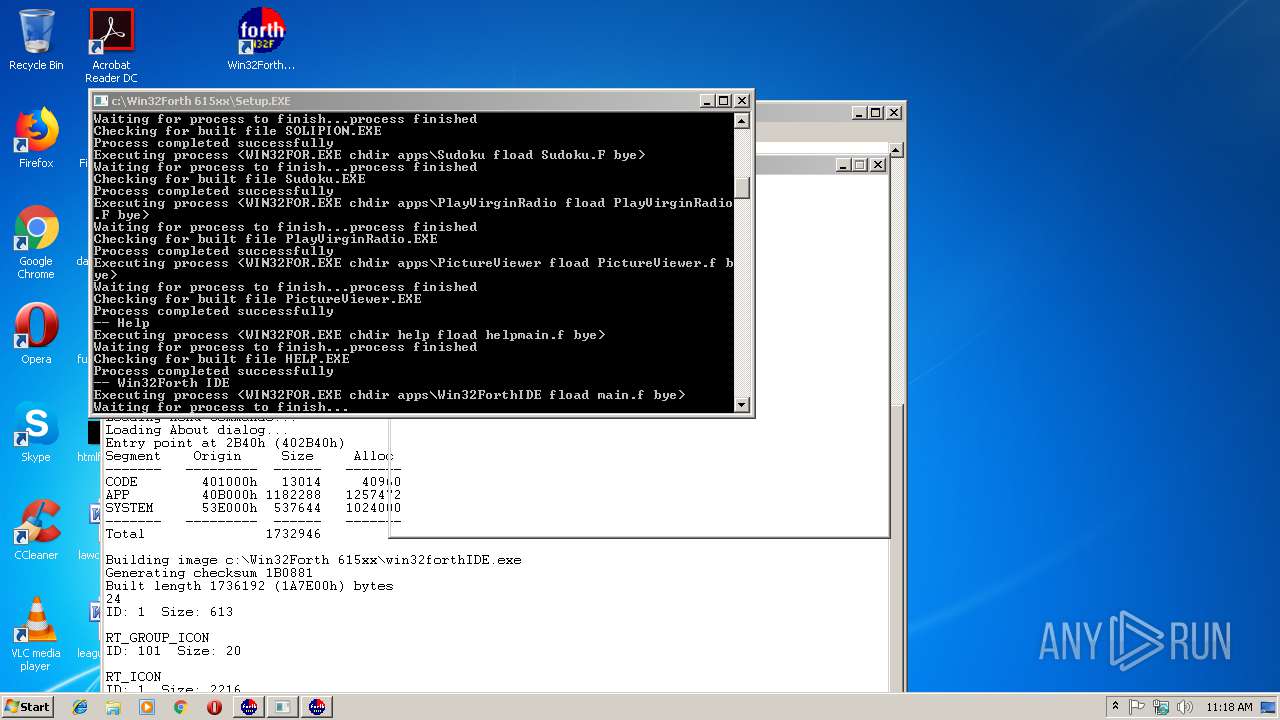Open Firefox from the desktop
The image size is (1280, 720).
pyautogui.click(x=36, y=138)
